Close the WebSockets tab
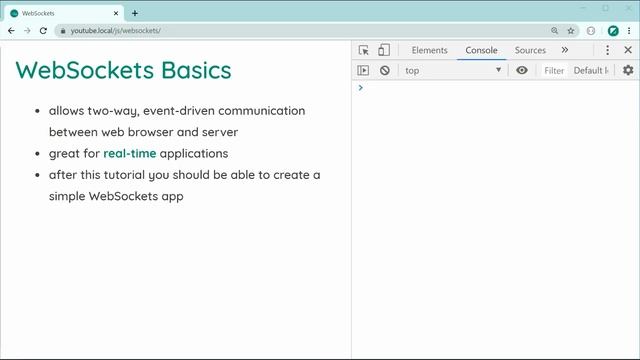 pyautogui.click(x=116, y=13)
